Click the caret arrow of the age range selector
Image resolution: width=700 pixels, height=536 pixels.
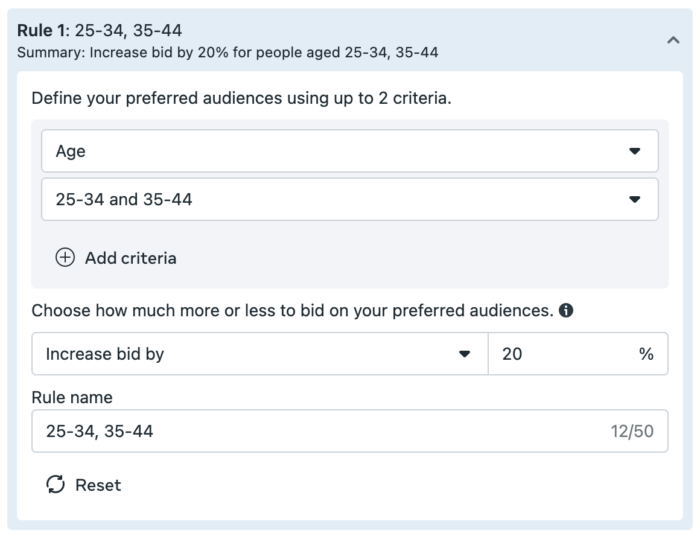634,199
